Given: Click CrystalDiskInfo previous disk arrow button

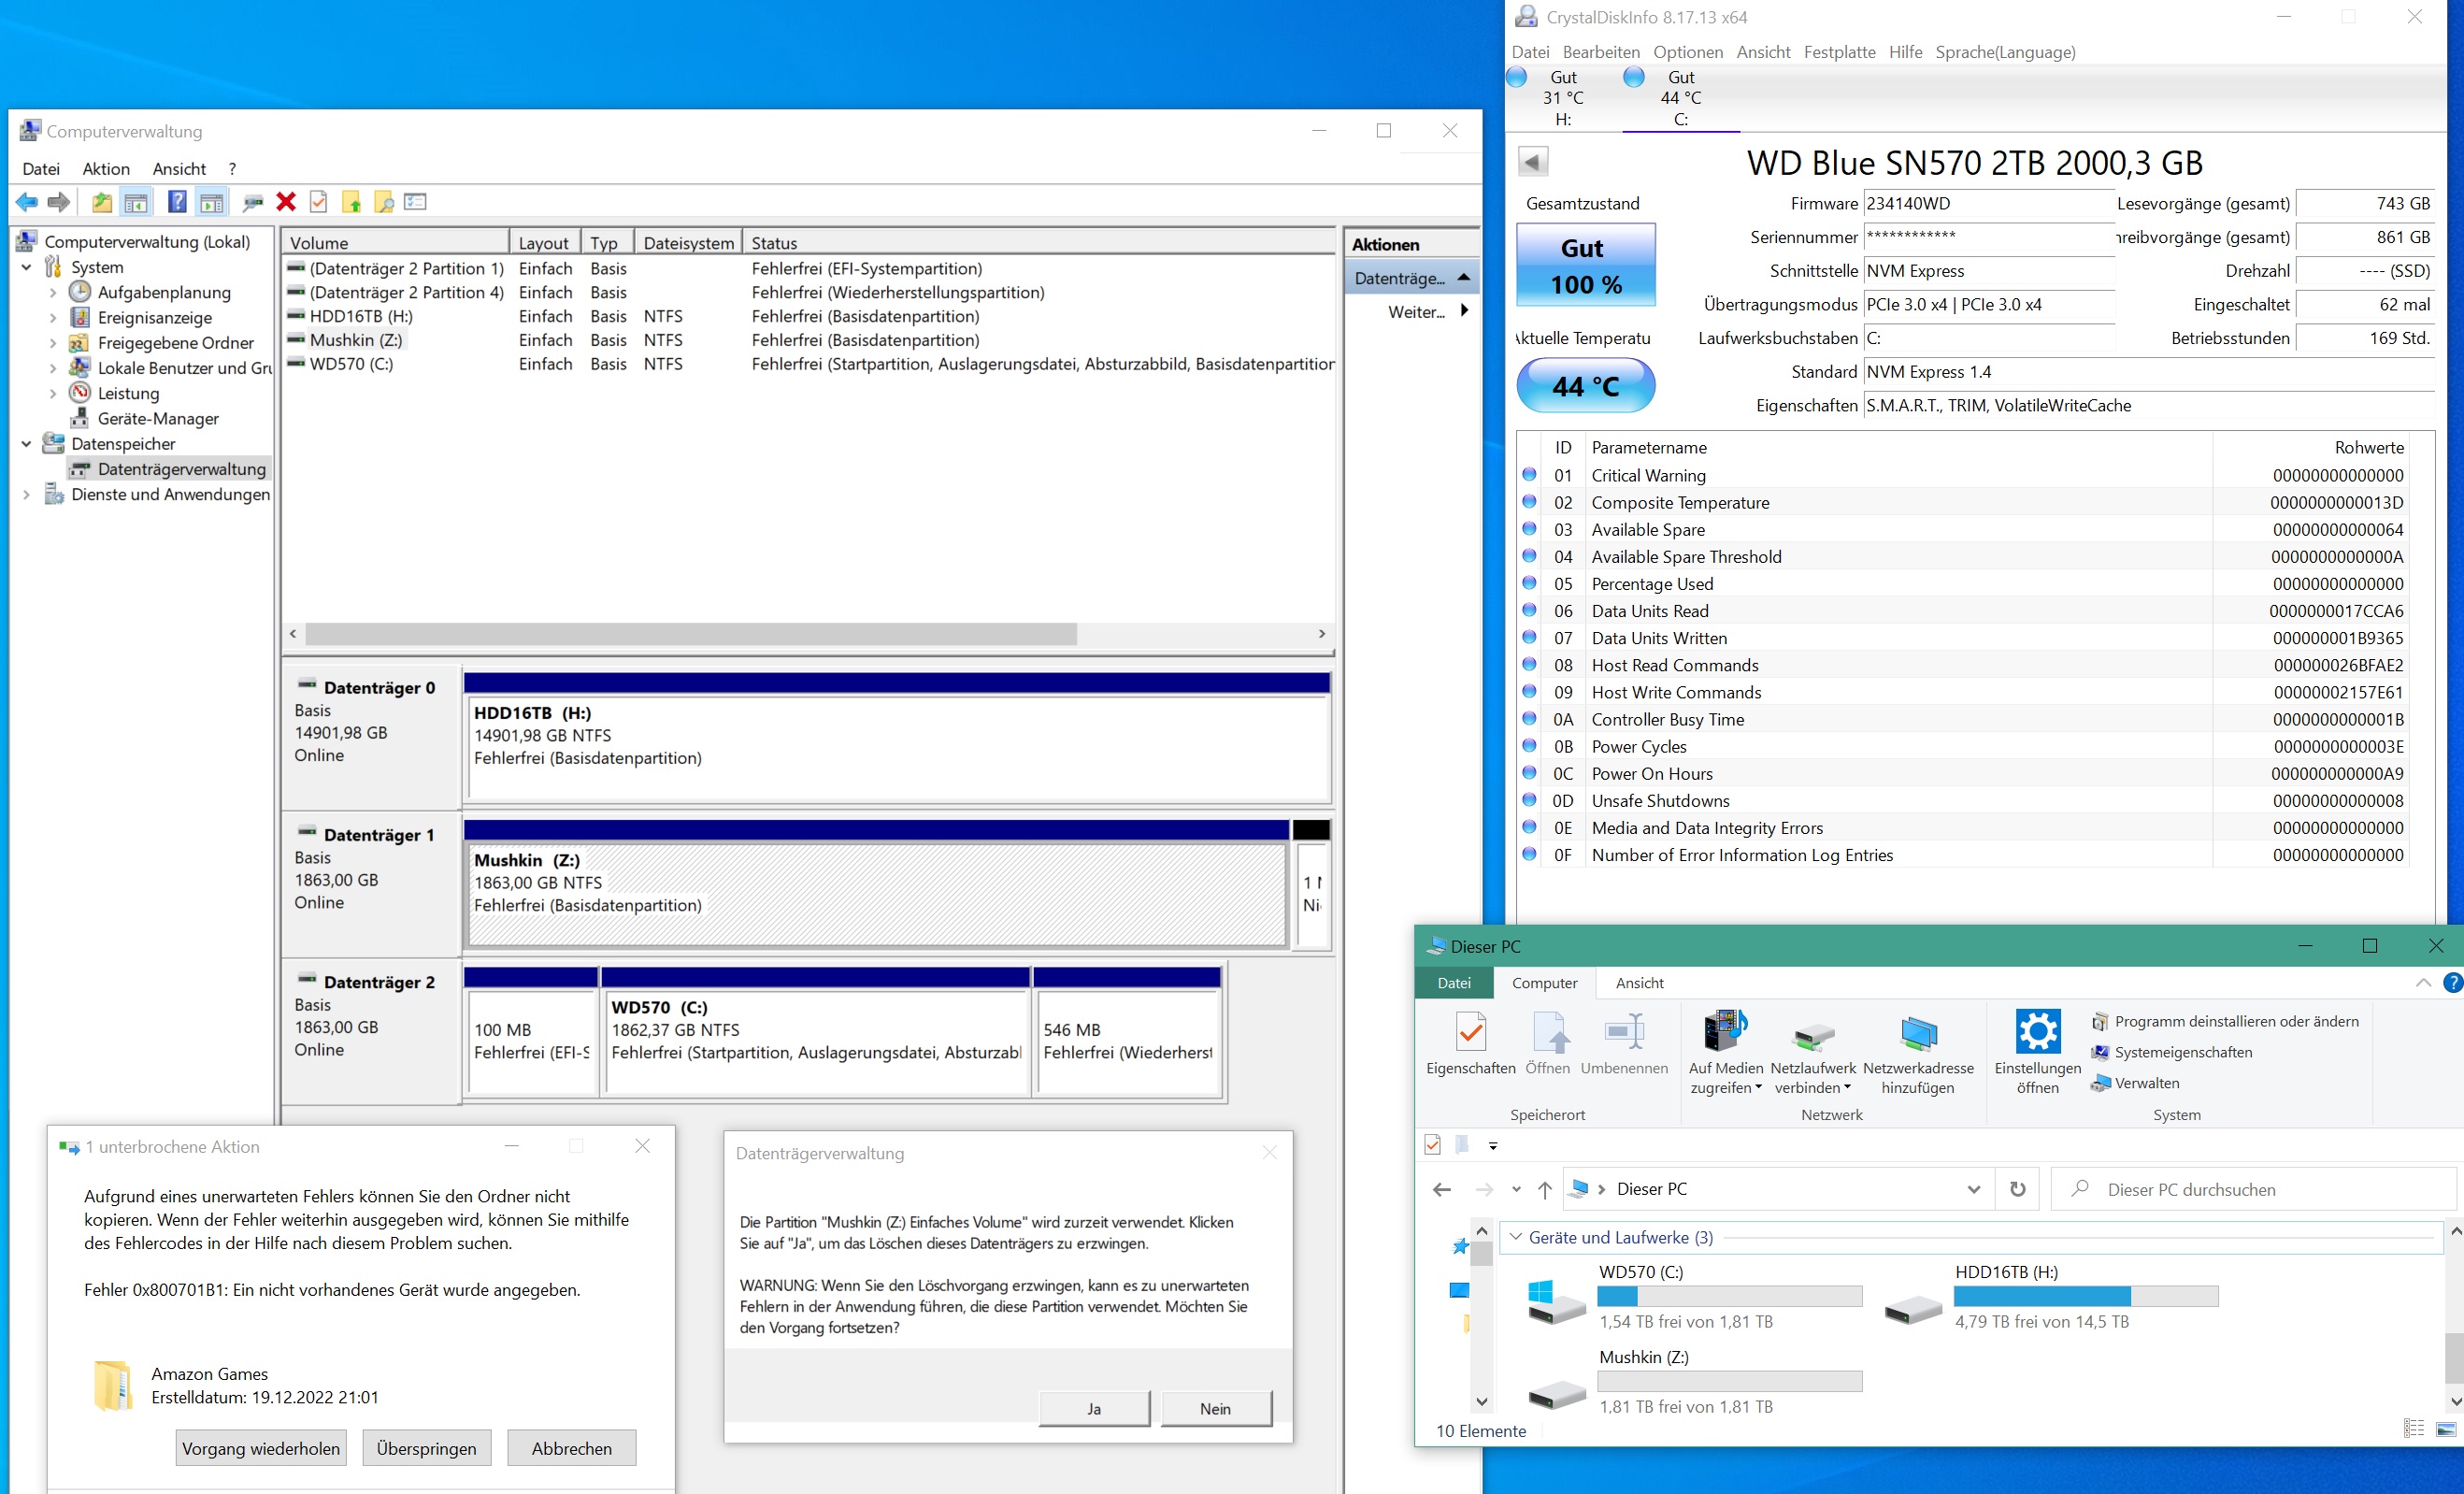Looking at the screenshot, I should pyautogui.click(x=1532, y=161).
